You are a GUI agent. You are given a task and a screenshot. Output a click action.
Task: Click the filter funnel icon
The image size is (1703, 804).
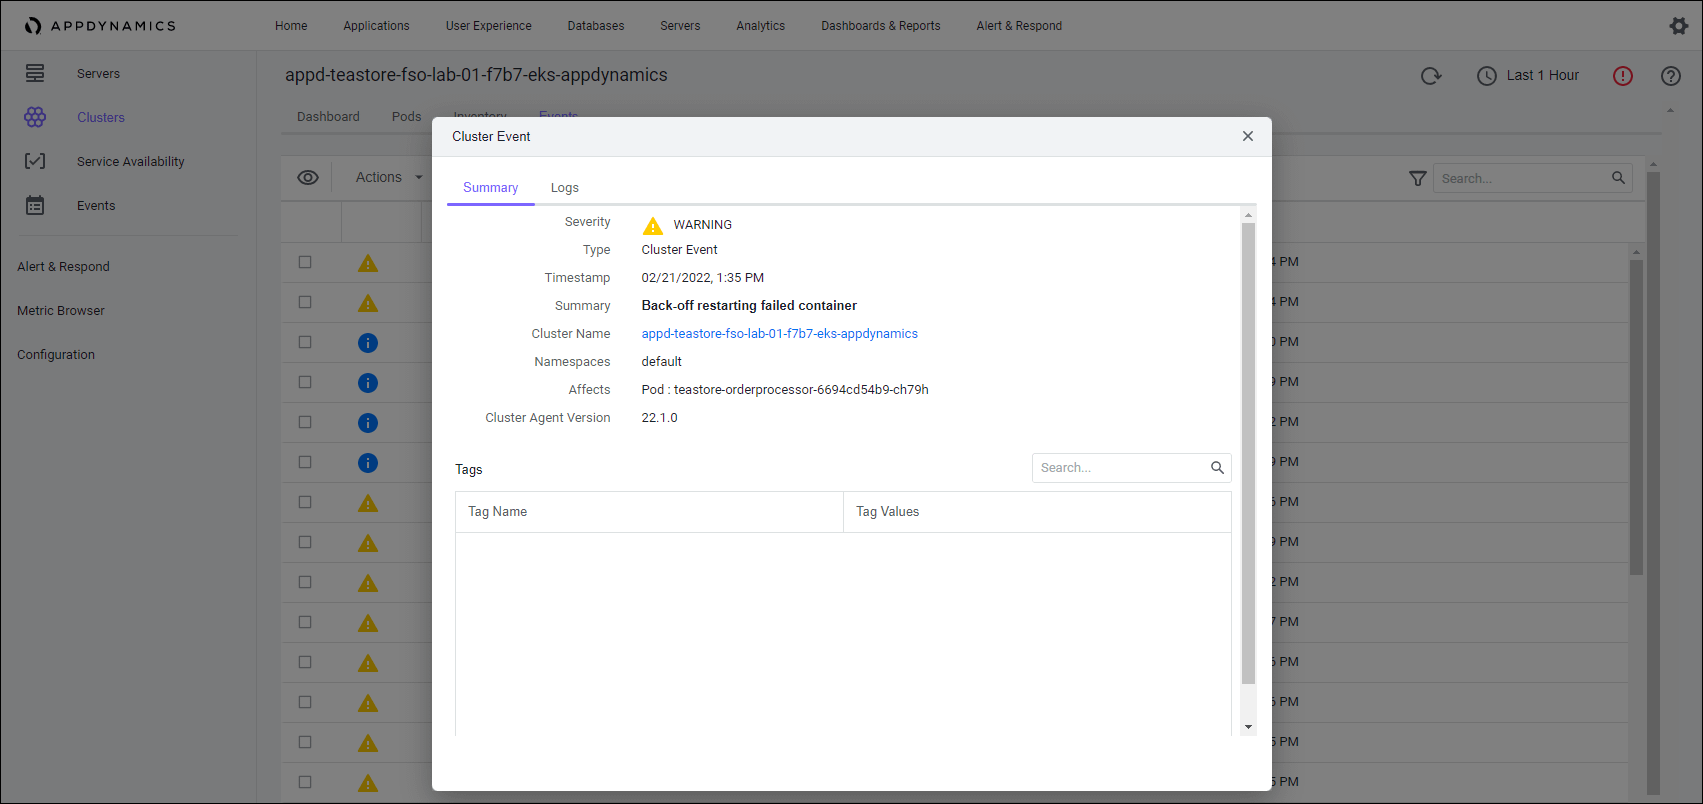point(1417,178)
